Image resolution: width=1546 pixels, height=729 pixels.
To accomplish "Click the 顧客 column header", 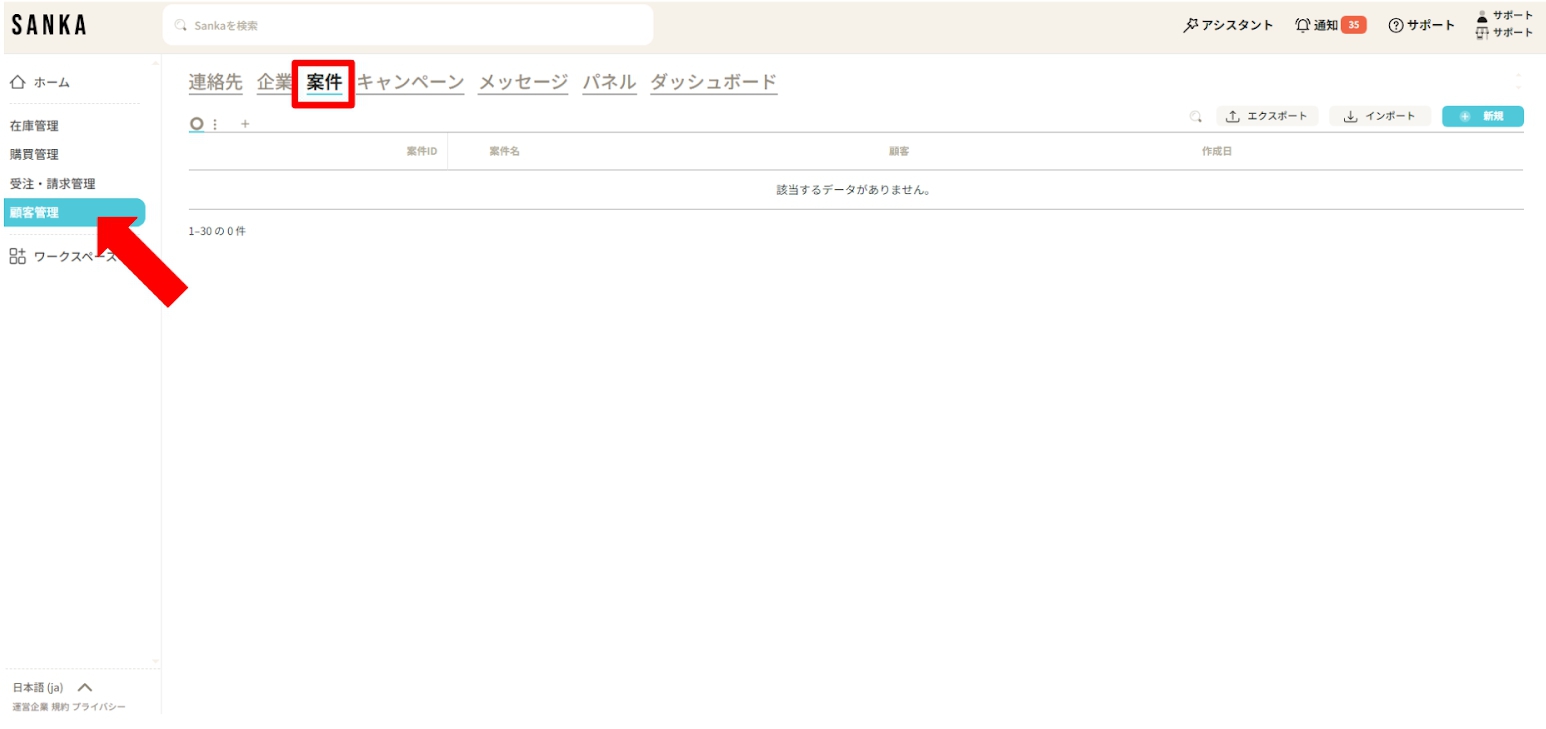I will click(x=899, y=151).
